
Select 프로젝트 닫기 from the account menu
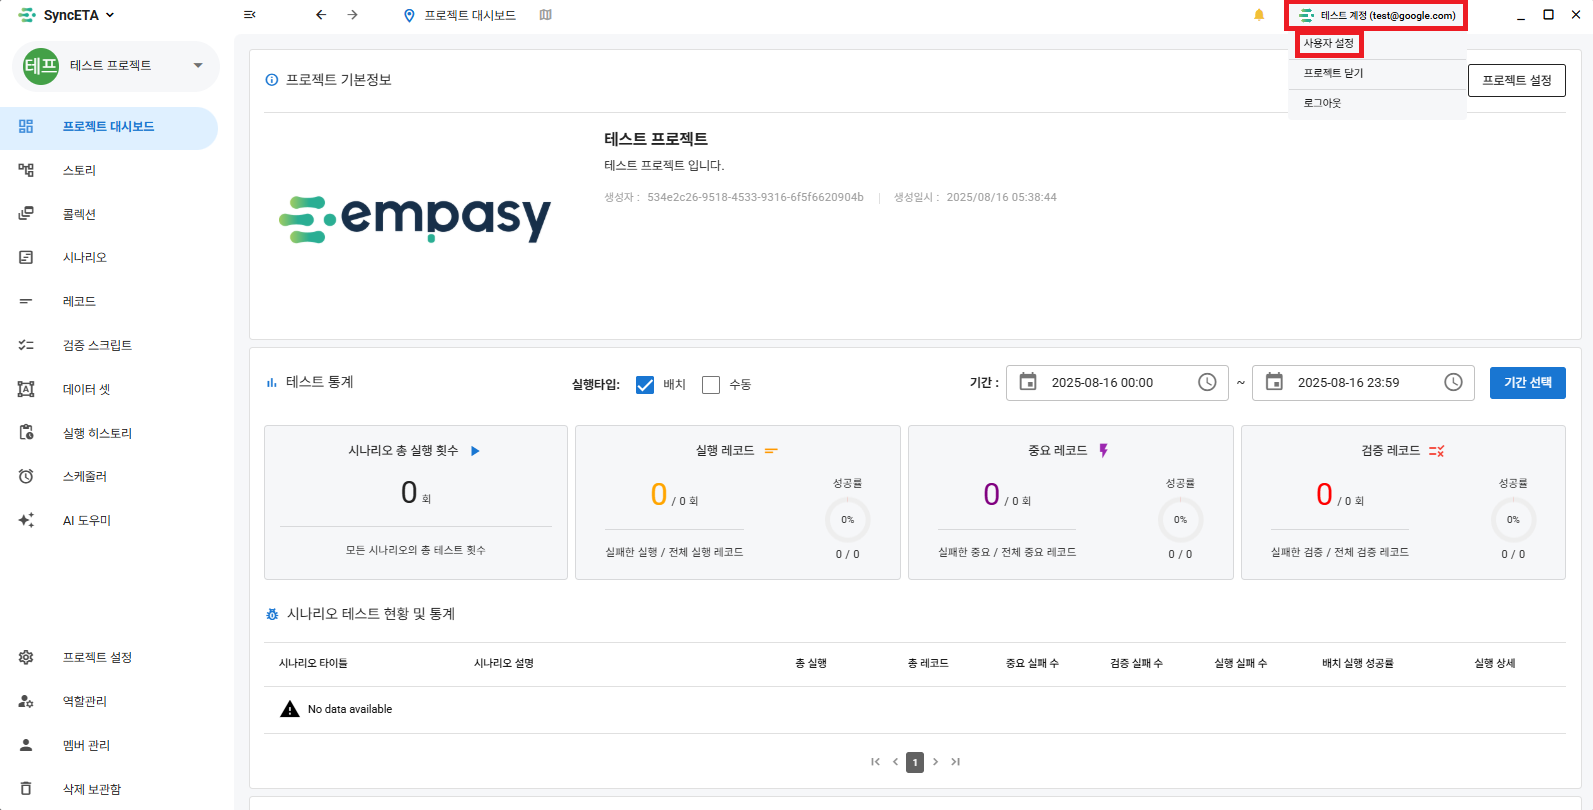1333,73
